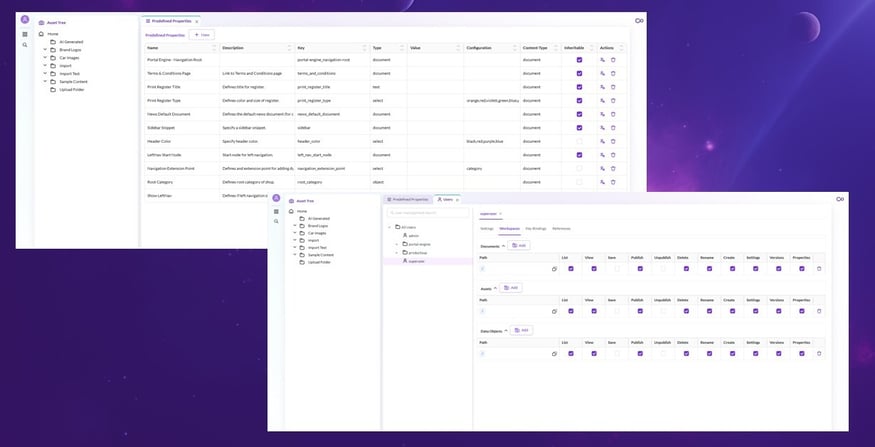Click Add button next to Documents
The width and height of the screenshot is (875, 447).
pyautogui.click(x=519, y=245)
